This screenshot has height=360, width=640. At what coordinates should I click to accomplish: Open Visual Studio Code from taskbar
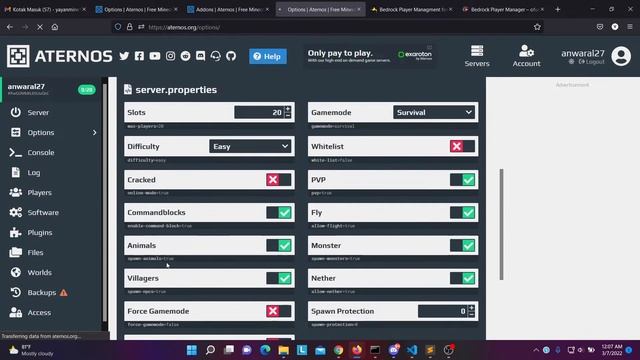412,350
